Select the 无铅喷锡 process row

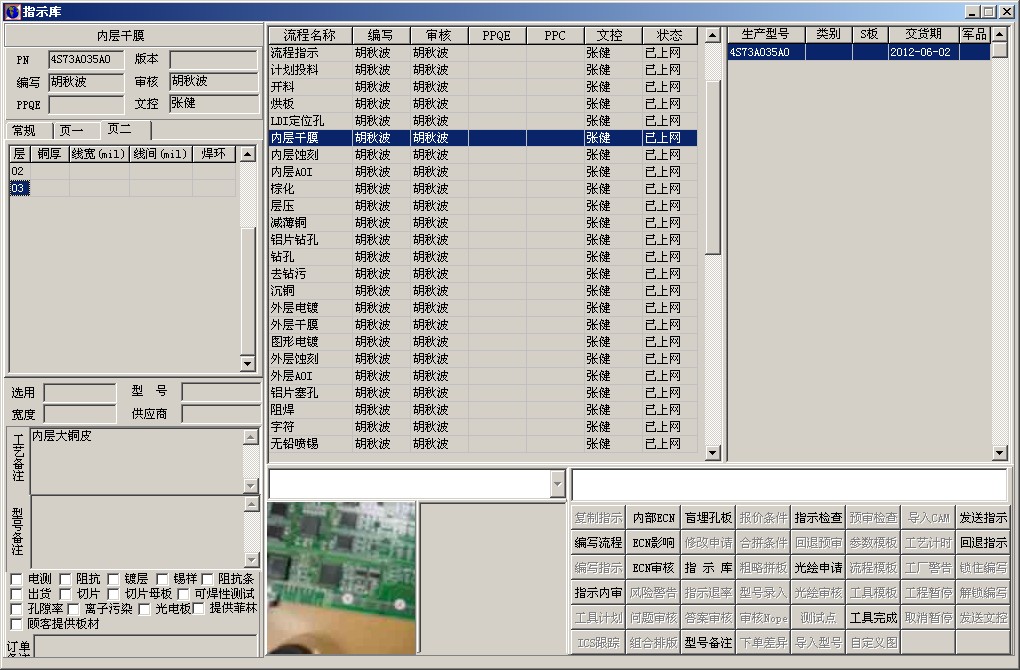(x=483, y=444)
